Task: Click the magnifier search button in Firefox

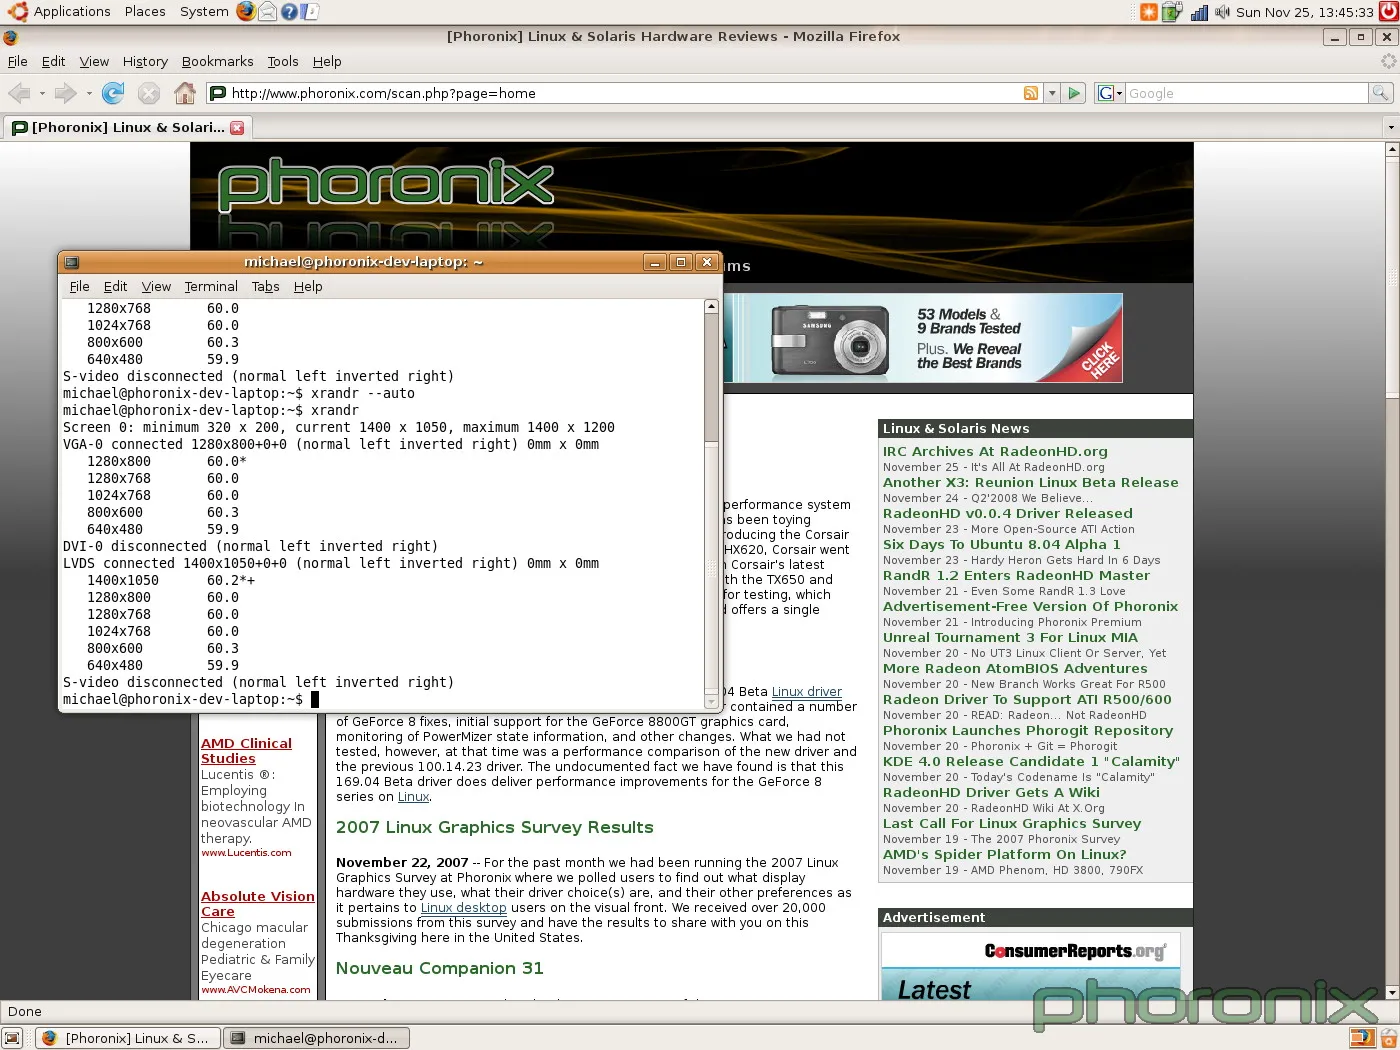Action: click(1380, 93)
